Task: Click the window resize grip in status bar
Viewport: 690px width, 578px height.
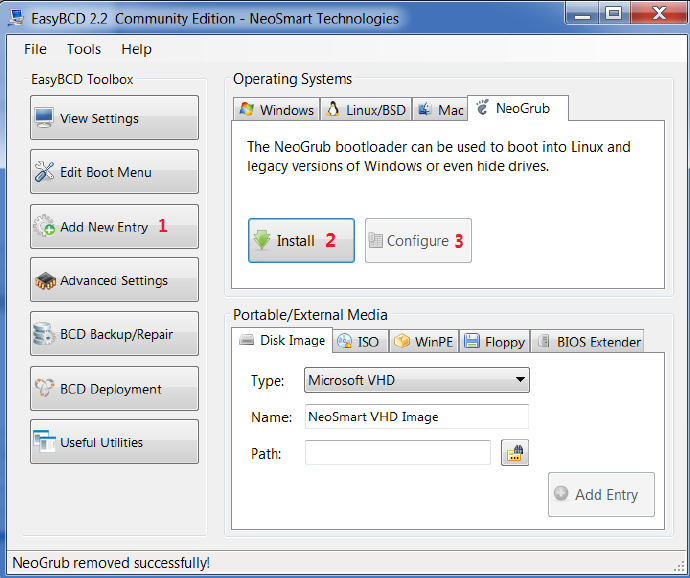Action: (679, 567)
